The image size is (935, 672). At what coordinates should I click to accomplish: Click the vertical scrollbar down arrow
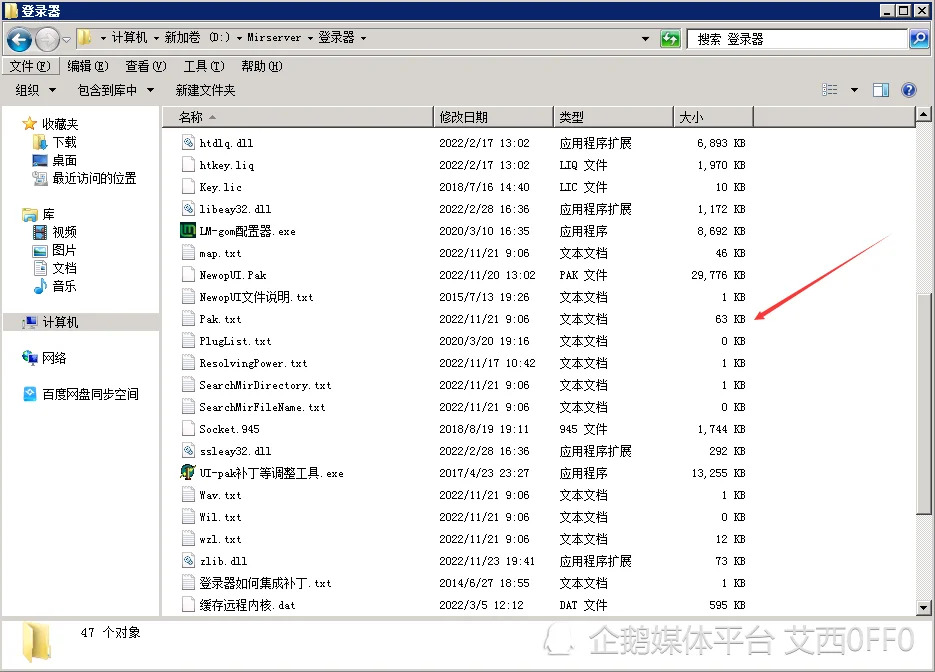pos(924,607)
